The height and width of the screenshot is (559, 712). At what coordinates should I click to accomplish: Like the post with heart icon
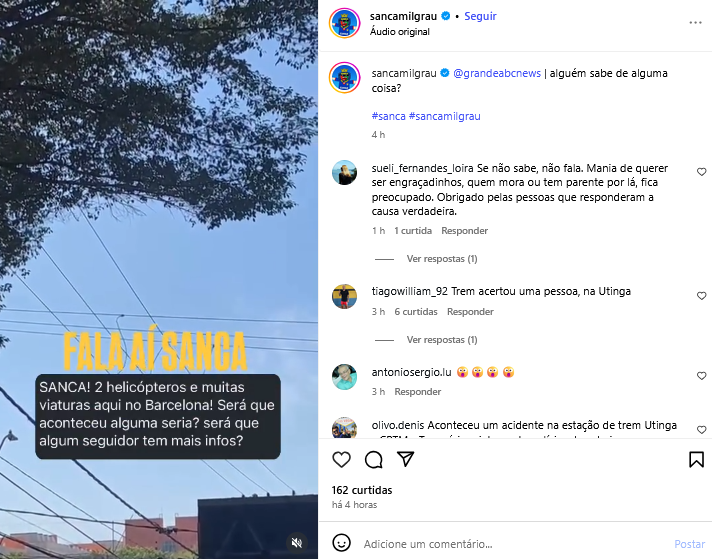[341, 460]
